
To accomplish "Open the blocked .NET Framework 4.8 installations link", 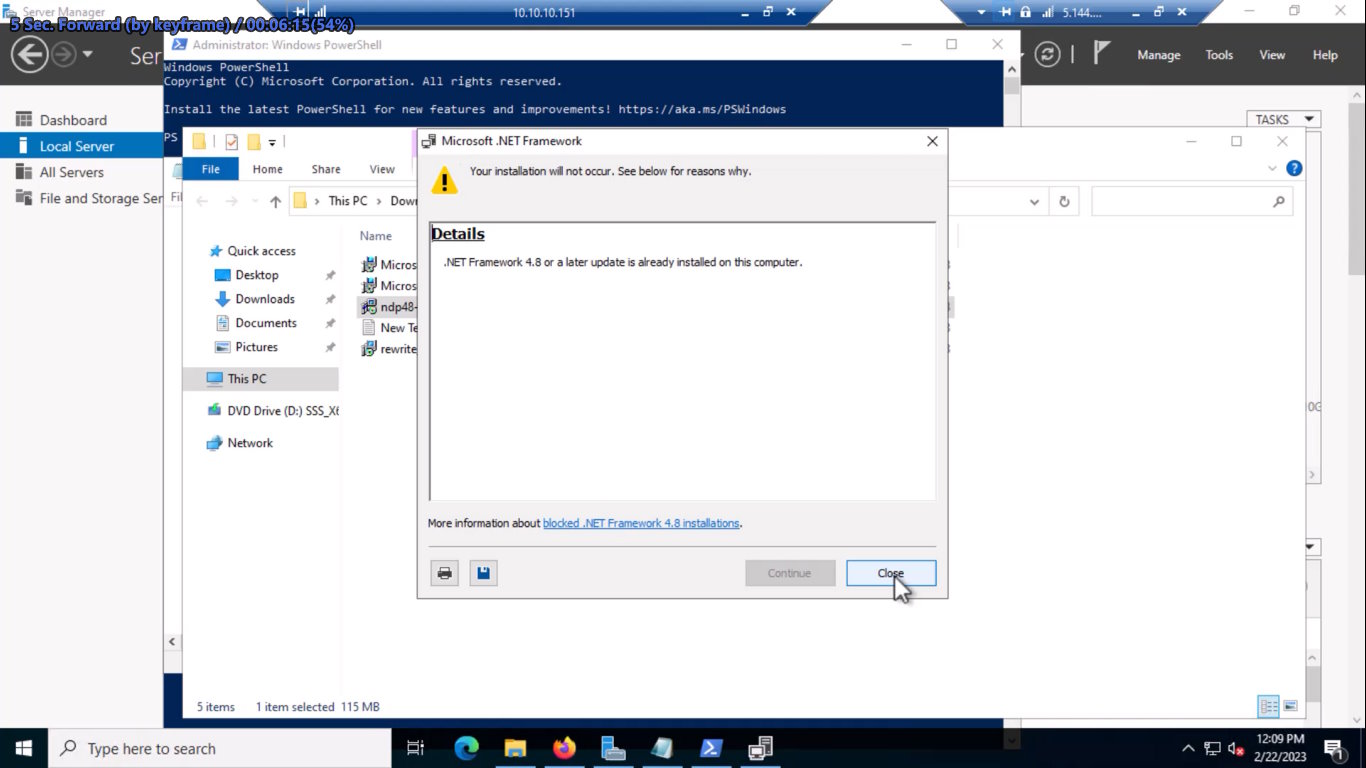I will [641, 523].
